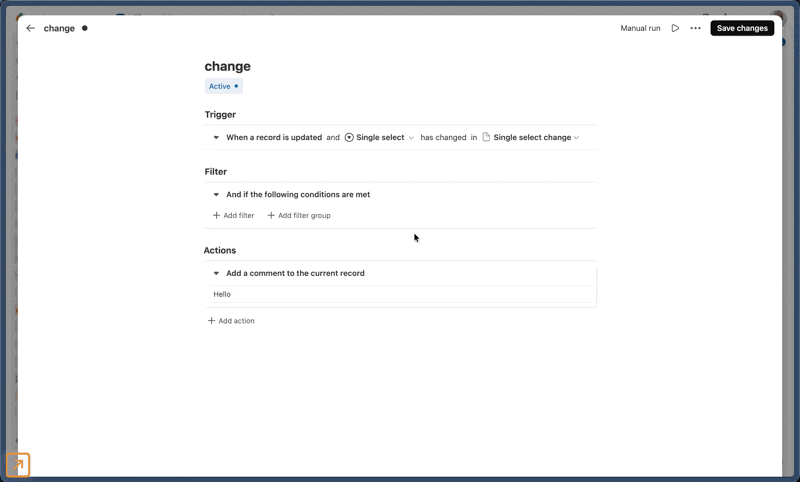800x482 pixels.
Task: Click the plus icon beside Add filter
Action: (217, 215)
